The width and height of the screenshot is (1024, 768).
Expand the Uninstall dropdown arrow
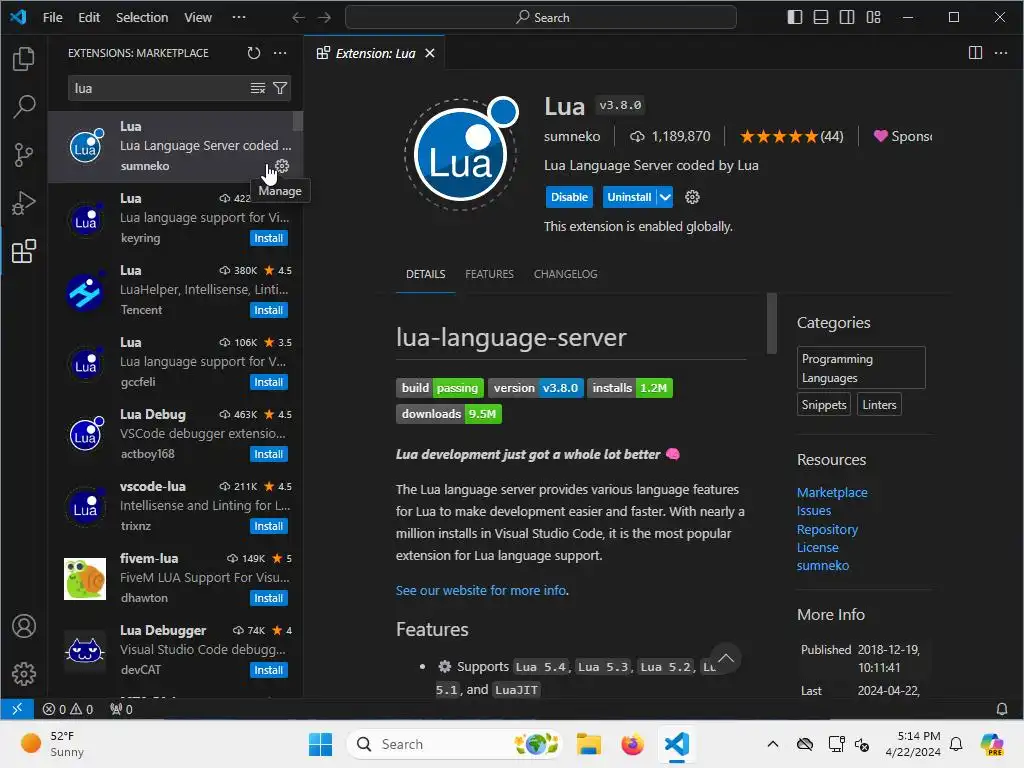click(x=665, y=197)
